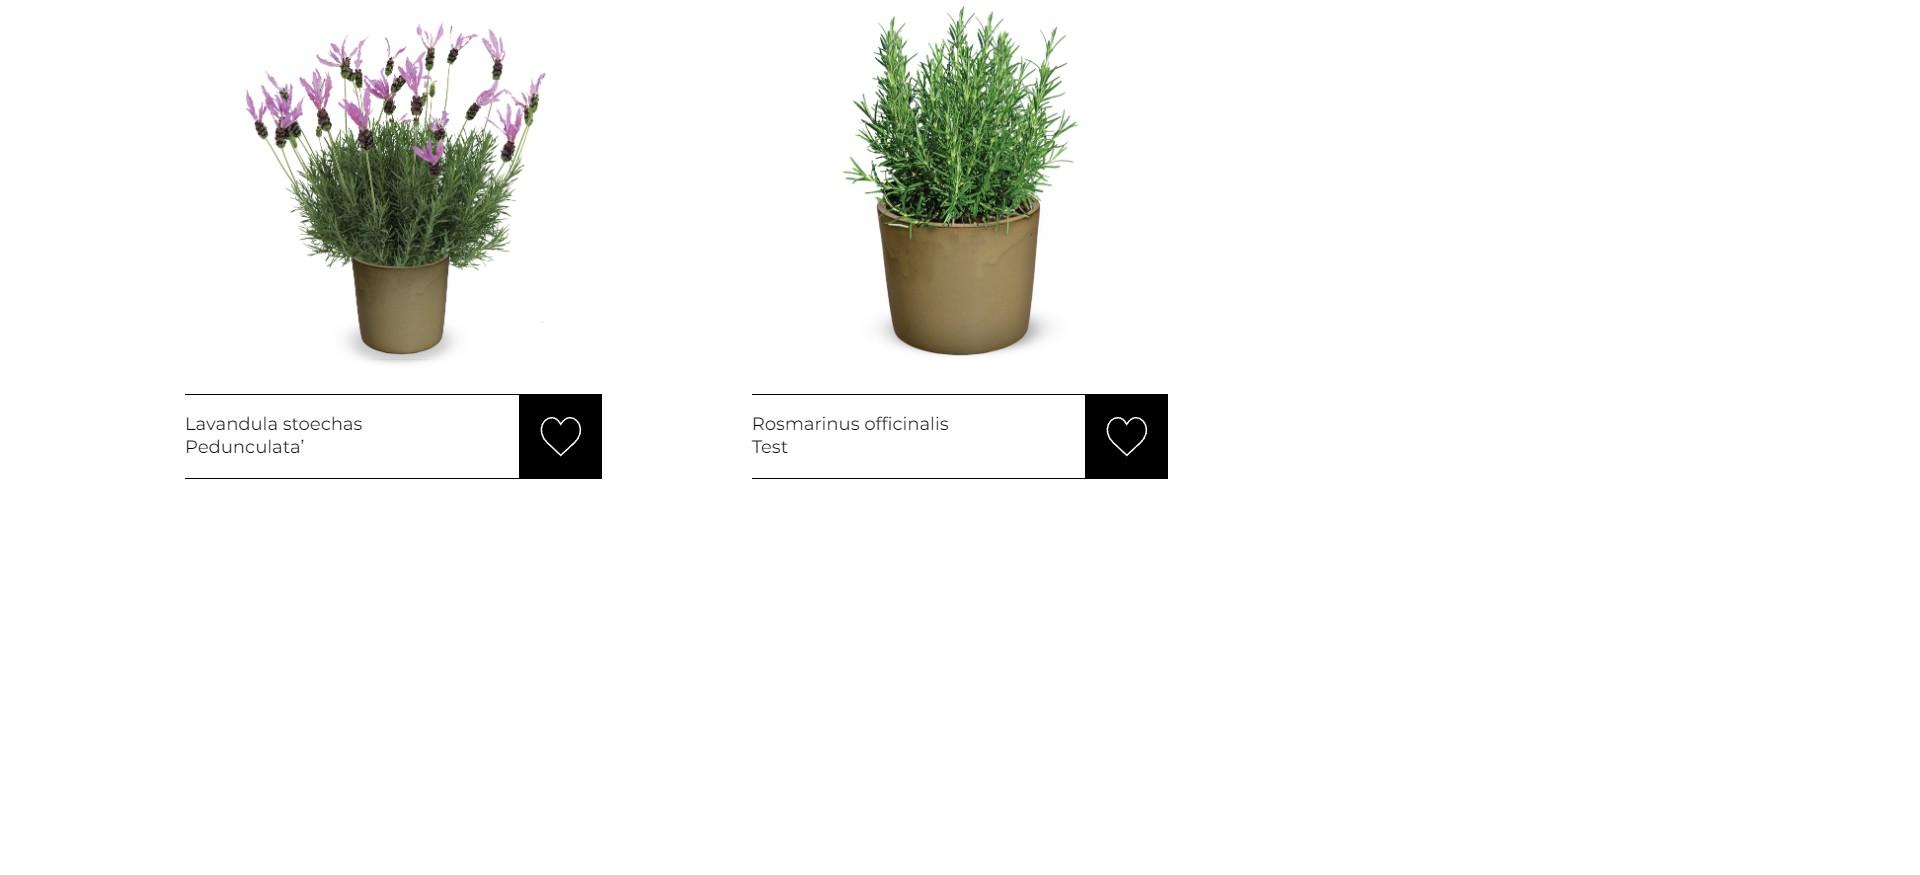
Task: Toggle wishlist for Rosmarinus officinalis Test
Action: coord(1126,436)
